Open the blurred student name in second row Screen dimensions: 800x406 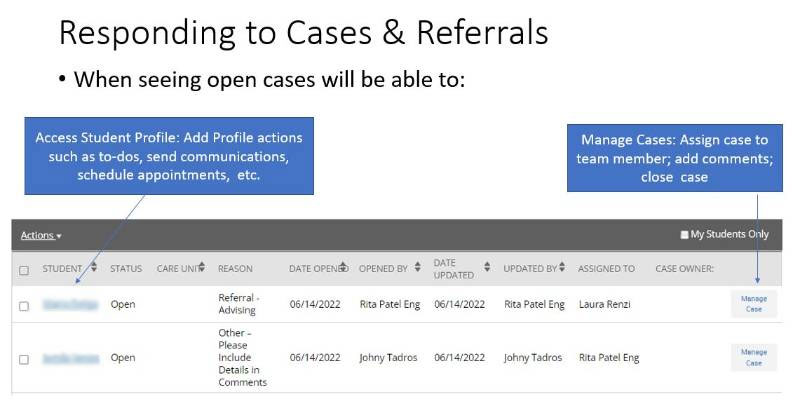coord(70,358)
